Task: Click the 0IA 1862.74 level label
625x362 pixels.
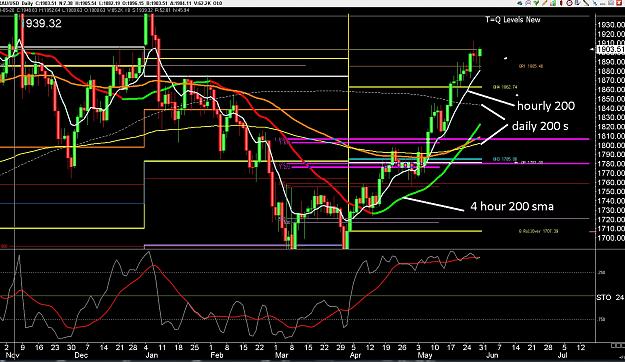Action: click(505, 87)
